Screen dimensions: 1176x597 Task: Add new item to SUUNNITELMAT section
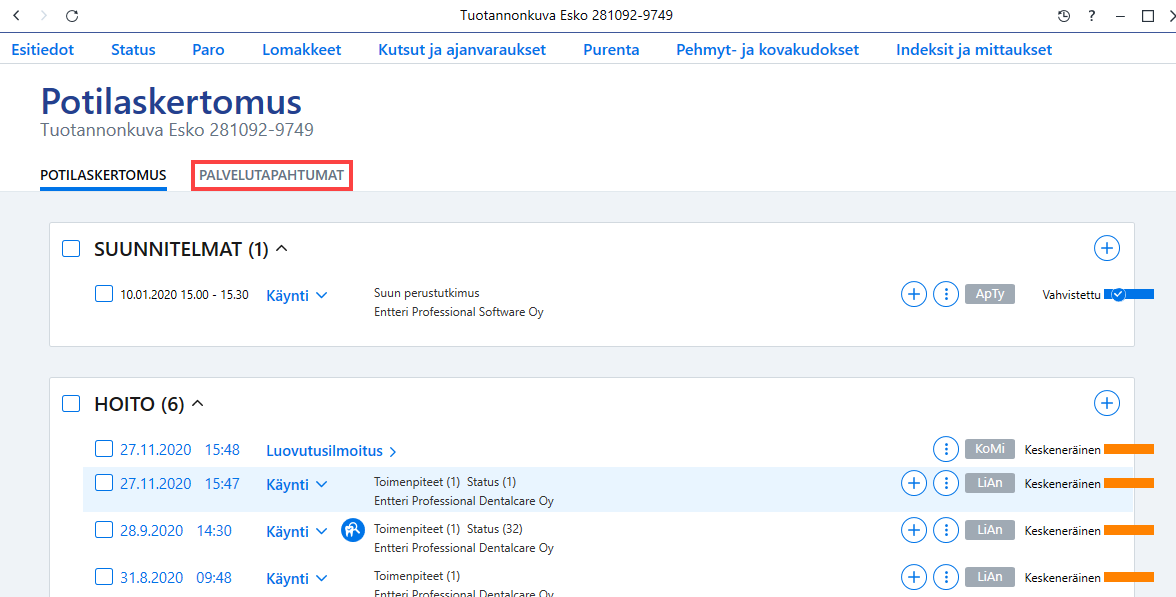click(1106, 248)
